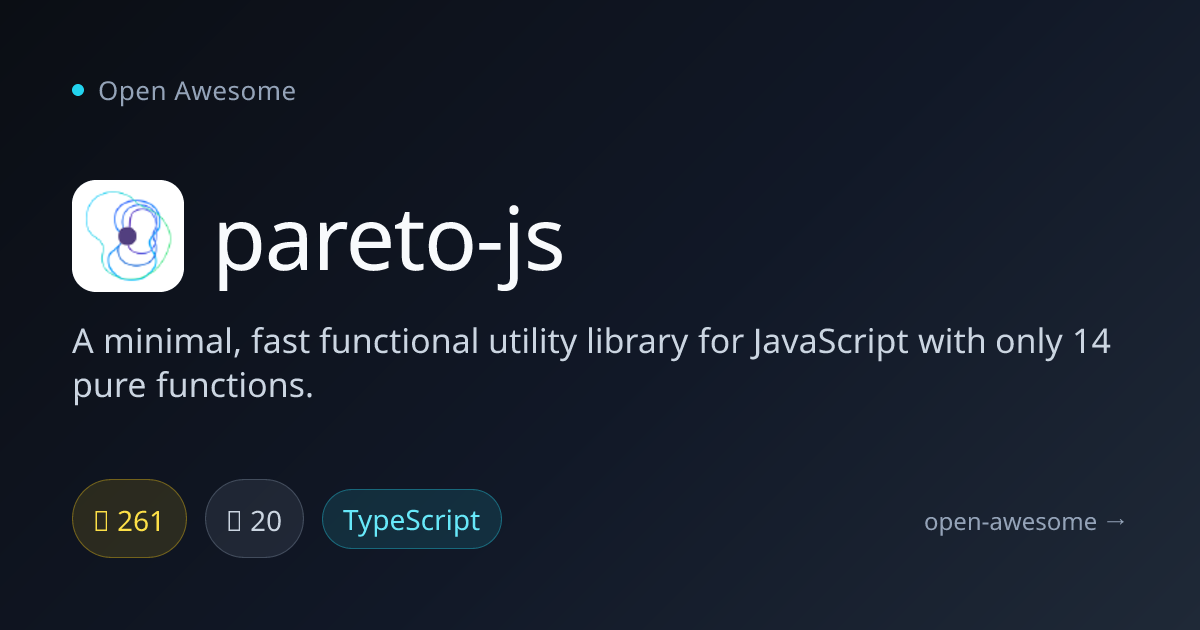
Task: Select the TypeScript language tag
Action: (412, 519)
